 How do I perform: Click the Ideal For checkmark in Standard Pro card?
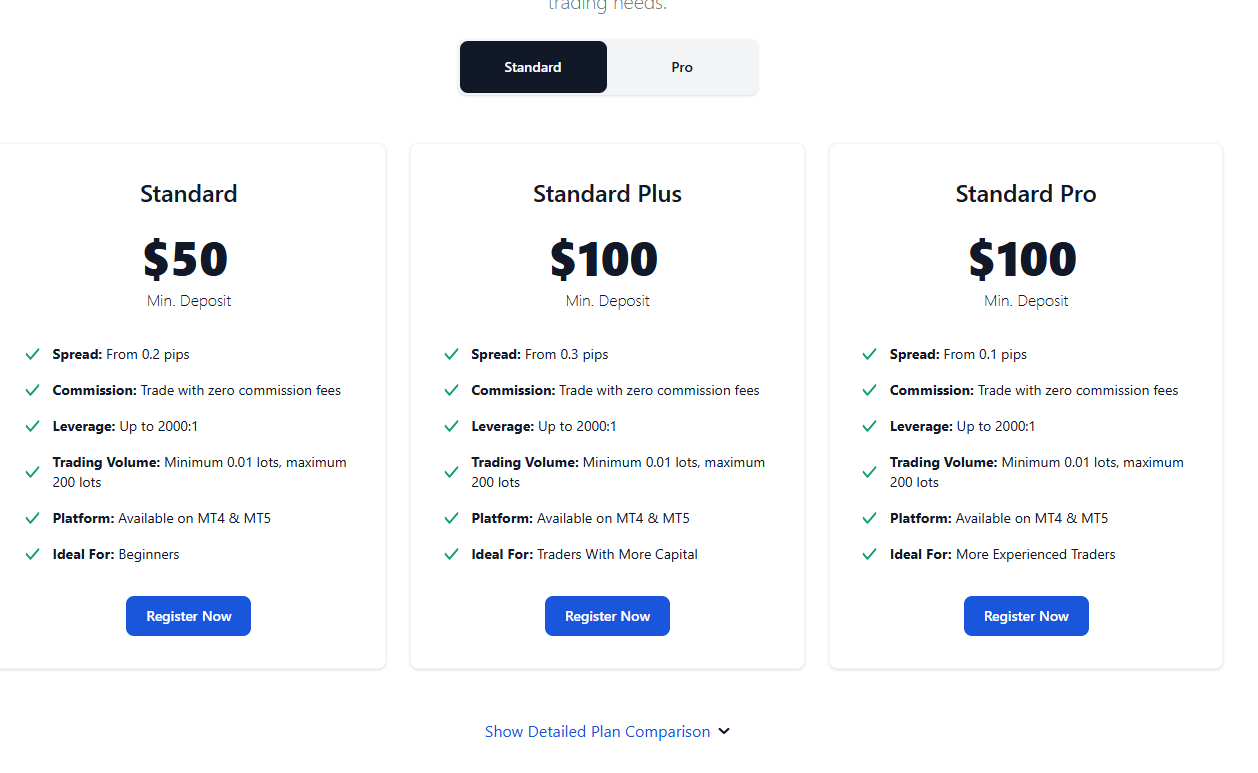point(870,554)
